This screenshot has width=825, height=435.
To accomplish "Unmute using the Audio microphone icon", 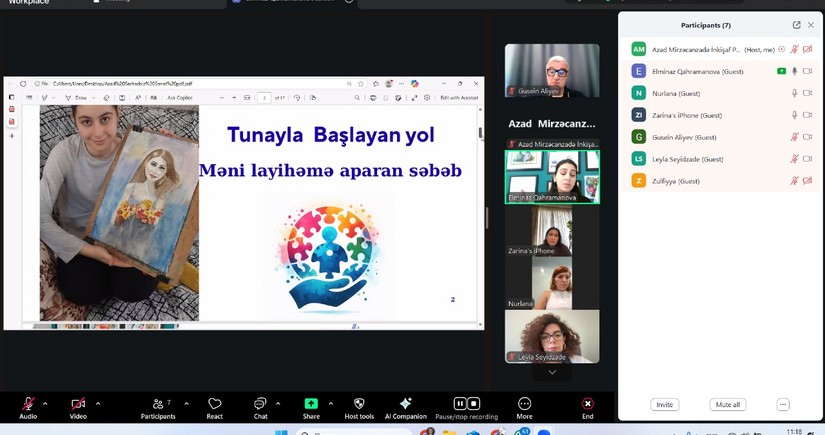I will pyautogui.click(x=28, y=404).
